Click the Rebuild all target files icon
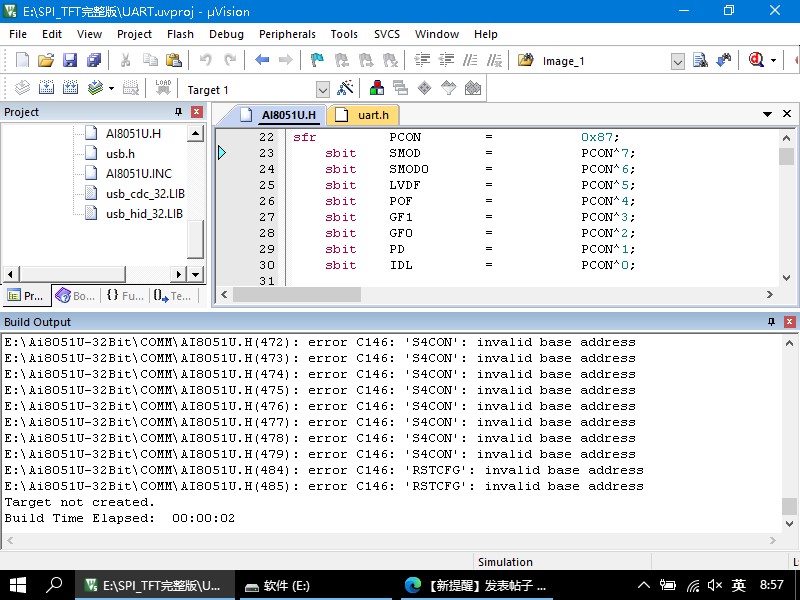Image resolution: width=800 pixels, height=600 pixels. (x=70, y=88)
